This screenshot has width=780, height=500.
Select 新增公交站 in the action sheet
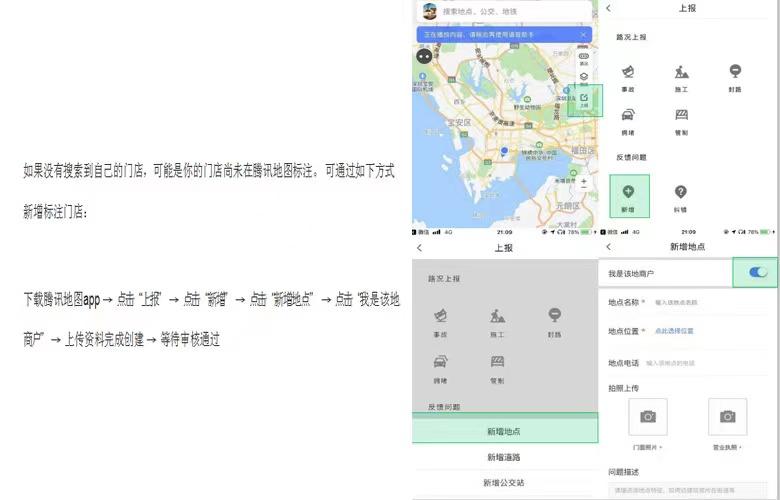pyautogui.click(x=505, y=483)
